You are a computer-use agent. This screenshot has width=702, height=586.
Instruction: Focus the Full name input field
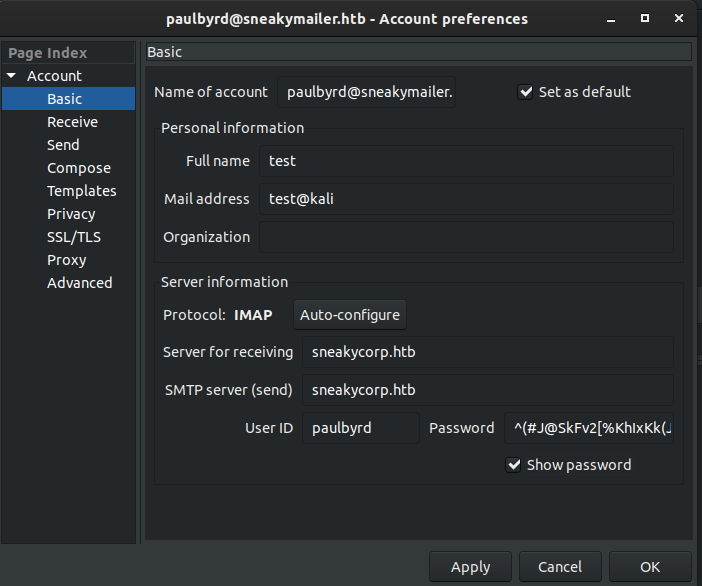(467, 161)
